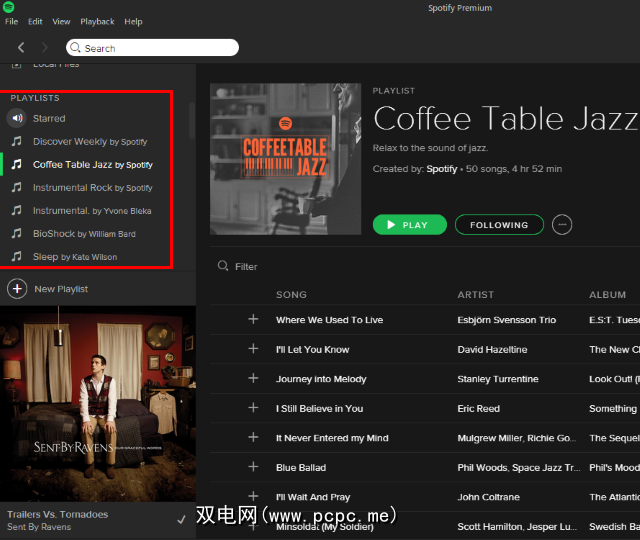This screenshot has height=540, width=640.
Task: Open the View menu
Action: click(61, 22)
